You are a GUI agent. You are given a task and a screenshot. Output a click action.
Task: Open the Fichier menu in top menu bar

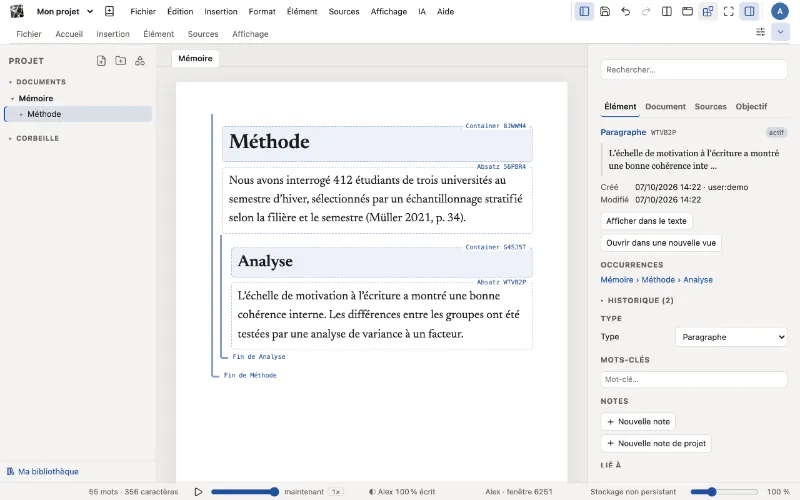tap(143, 11)
